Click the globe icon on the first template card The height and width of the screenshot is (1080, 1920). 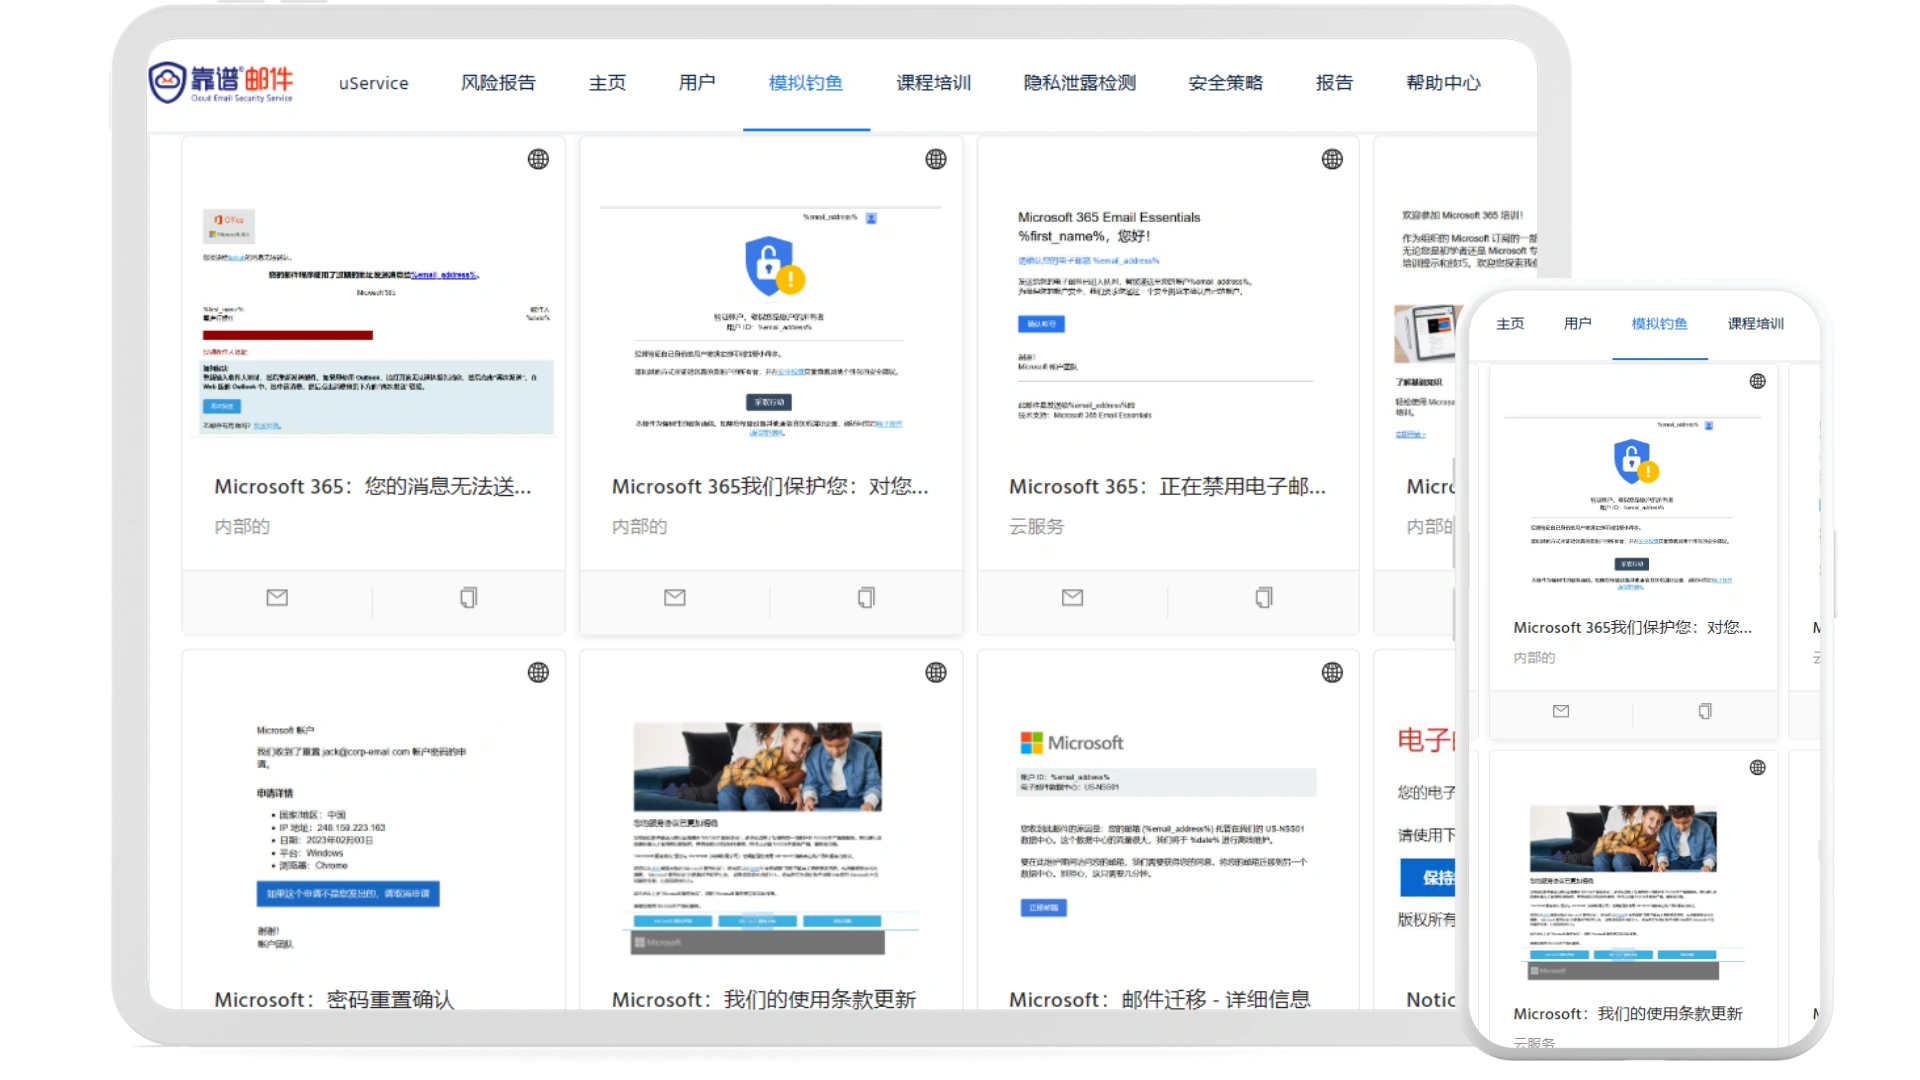tap(538, 159)
